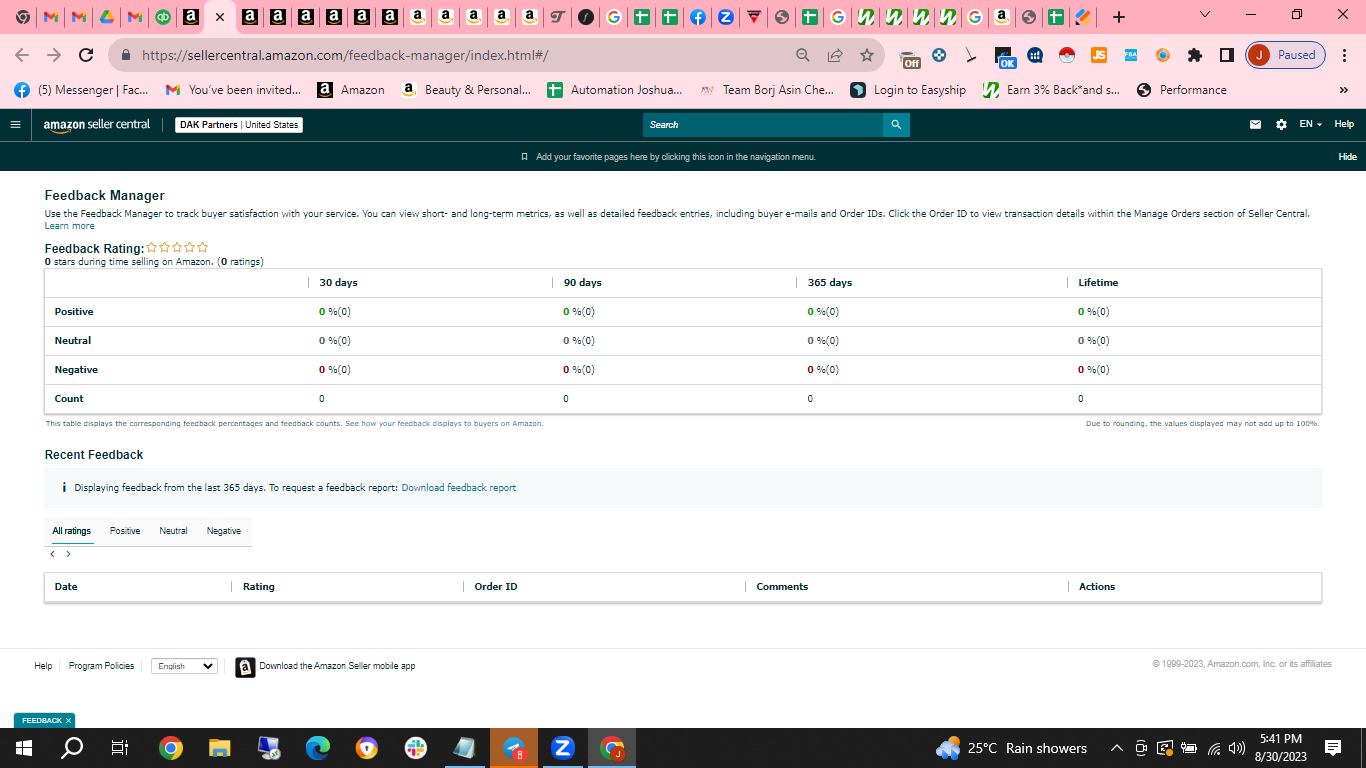Switch to the first Chrome browser tab
Image resolution: width=1366 pixels, height=768 pixels.
coord(23,17)
